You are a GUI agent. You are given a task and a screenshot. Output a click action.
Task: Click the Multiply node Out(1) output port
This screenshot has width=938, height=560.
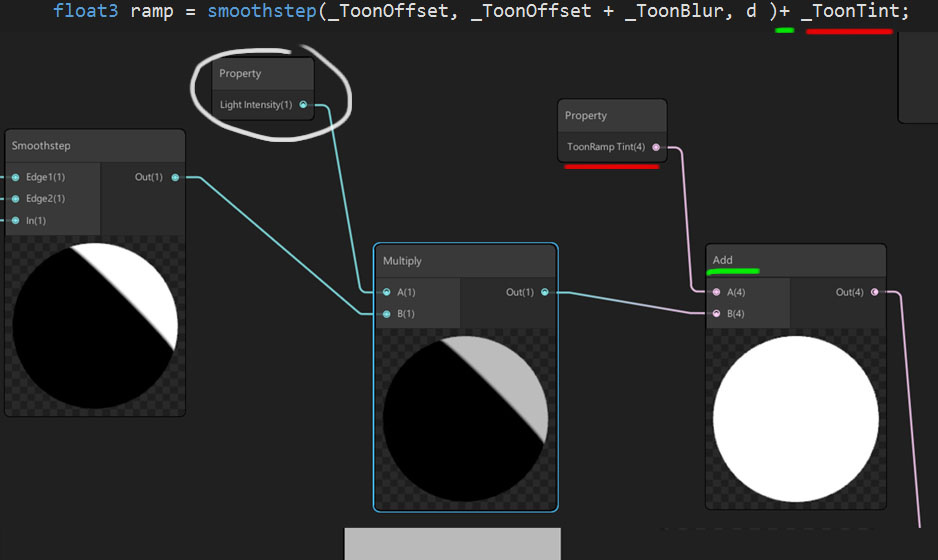click(x=544, y=293)
